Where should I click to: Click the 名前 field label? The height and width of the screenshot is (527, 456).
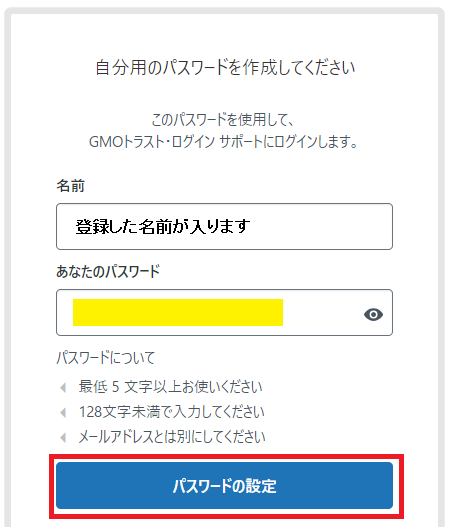[70, 186]
